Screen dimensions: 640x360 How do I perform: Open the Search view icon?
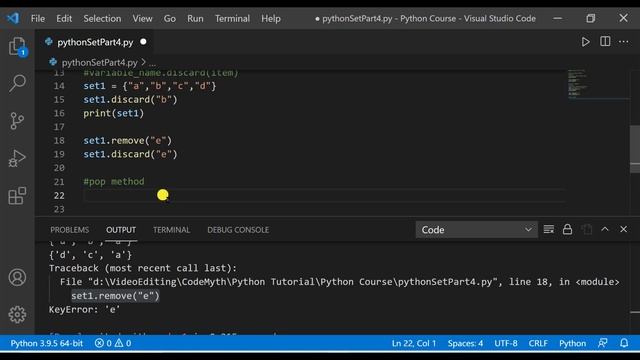coord(17,83)
